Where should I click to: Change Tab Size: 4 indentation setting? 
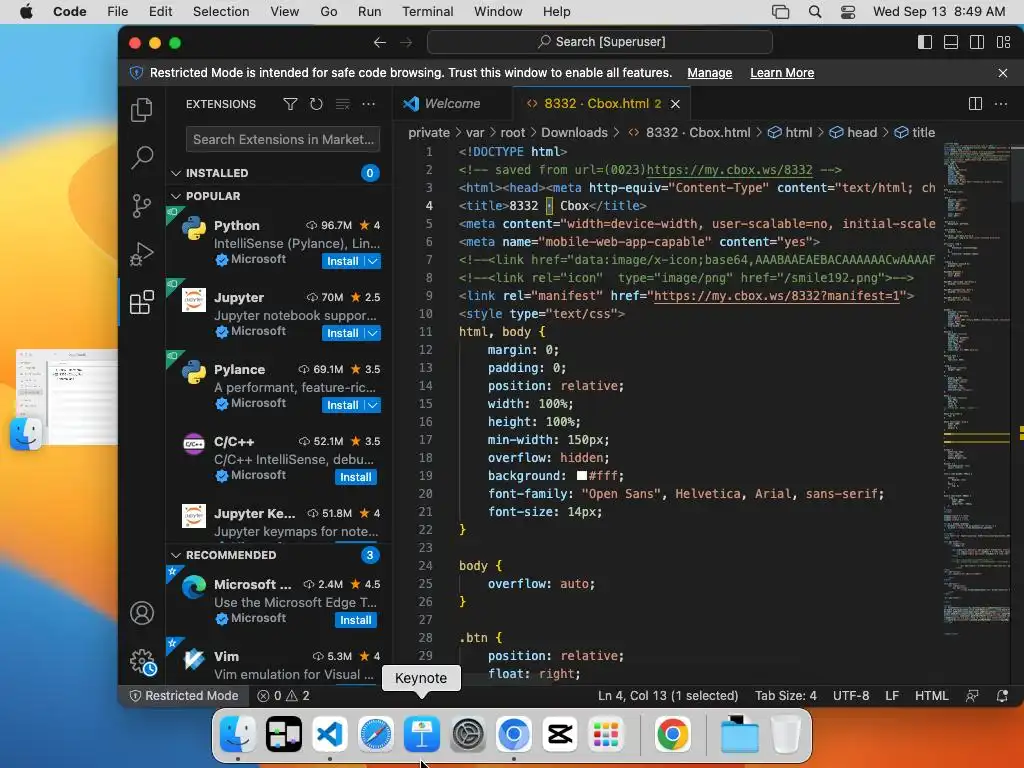pos(786,696)
